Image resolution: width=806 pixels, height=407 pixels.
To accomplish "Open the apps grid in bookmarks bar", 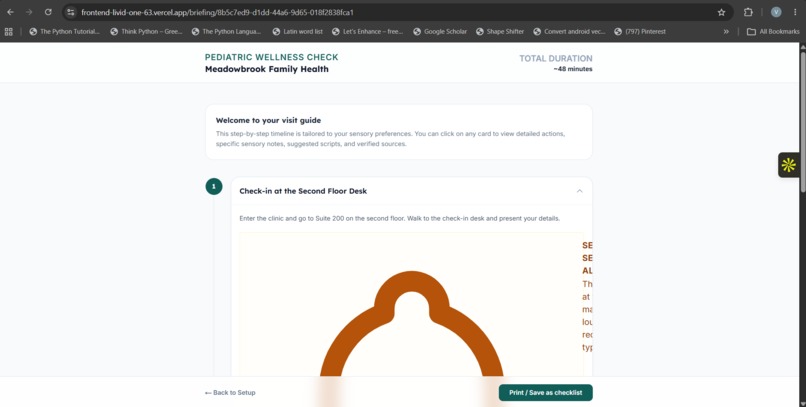I will click(9, 31).
